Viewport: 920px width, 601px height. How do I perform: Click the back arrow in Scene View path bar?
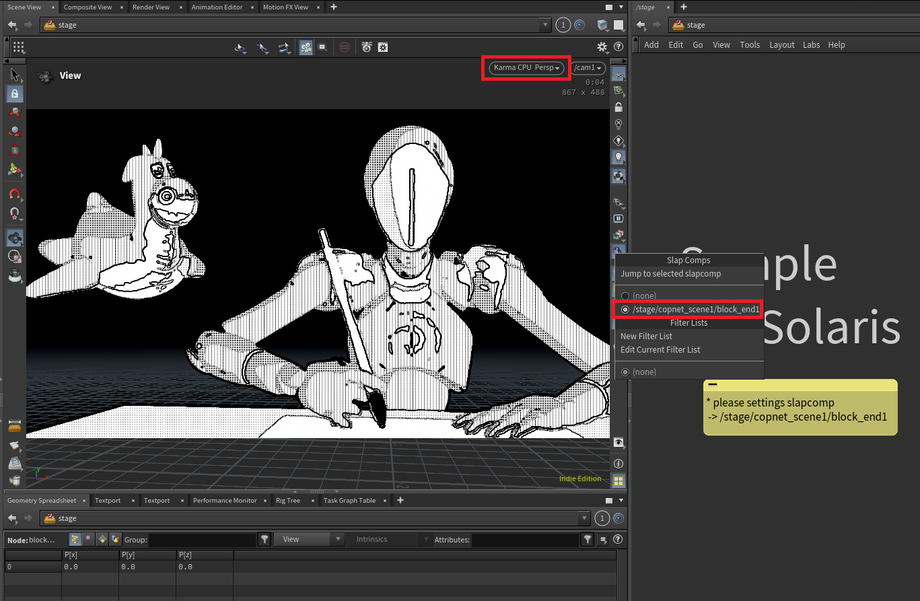coord(13,25)
